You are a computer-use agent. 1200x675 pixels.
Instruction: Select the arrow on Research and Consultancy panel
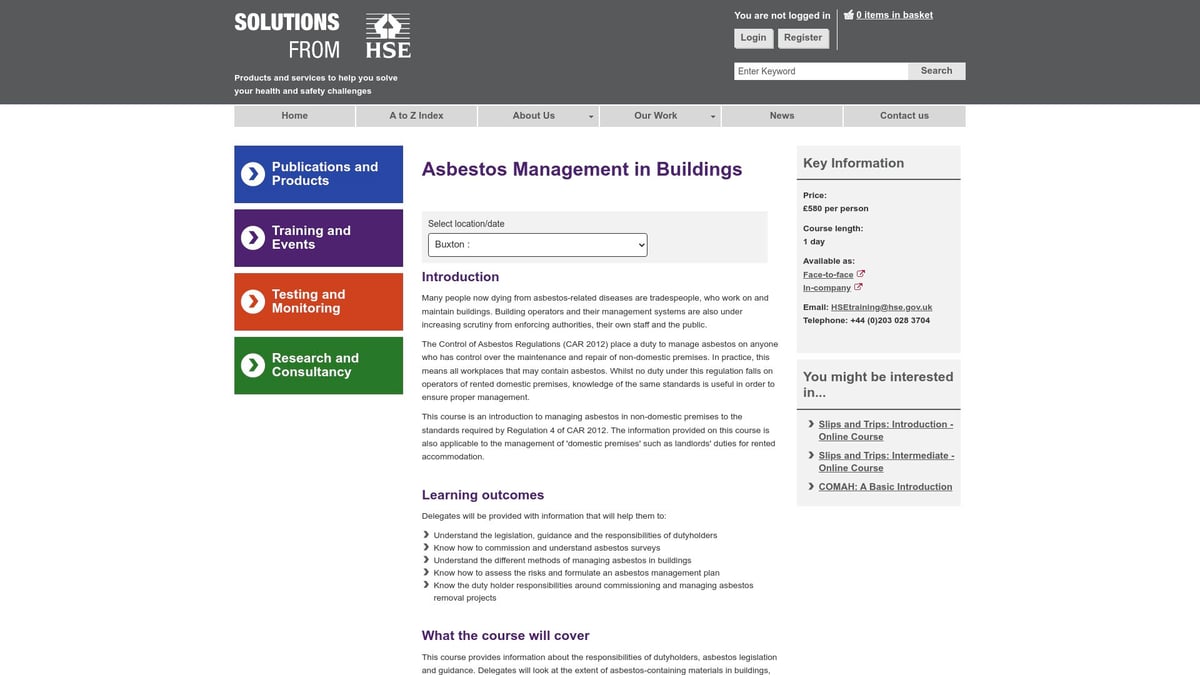tap(251, 365)
